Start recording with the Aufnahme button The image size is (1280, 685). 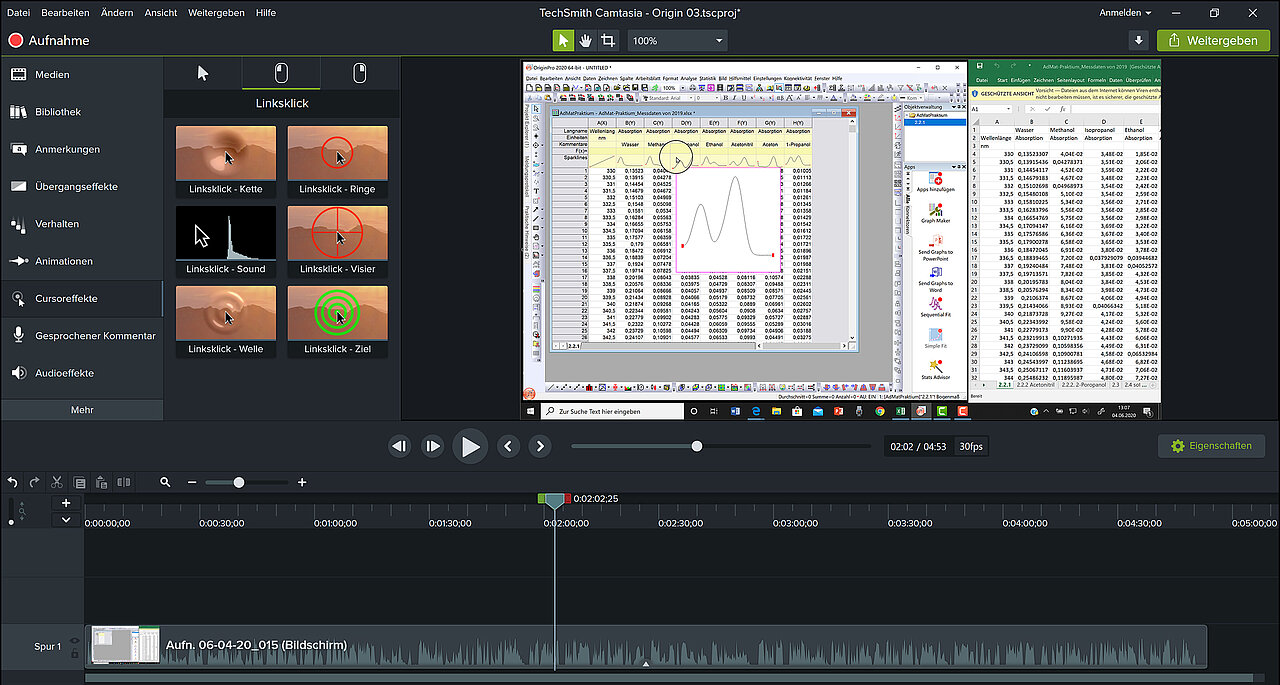tap(49, 40)
